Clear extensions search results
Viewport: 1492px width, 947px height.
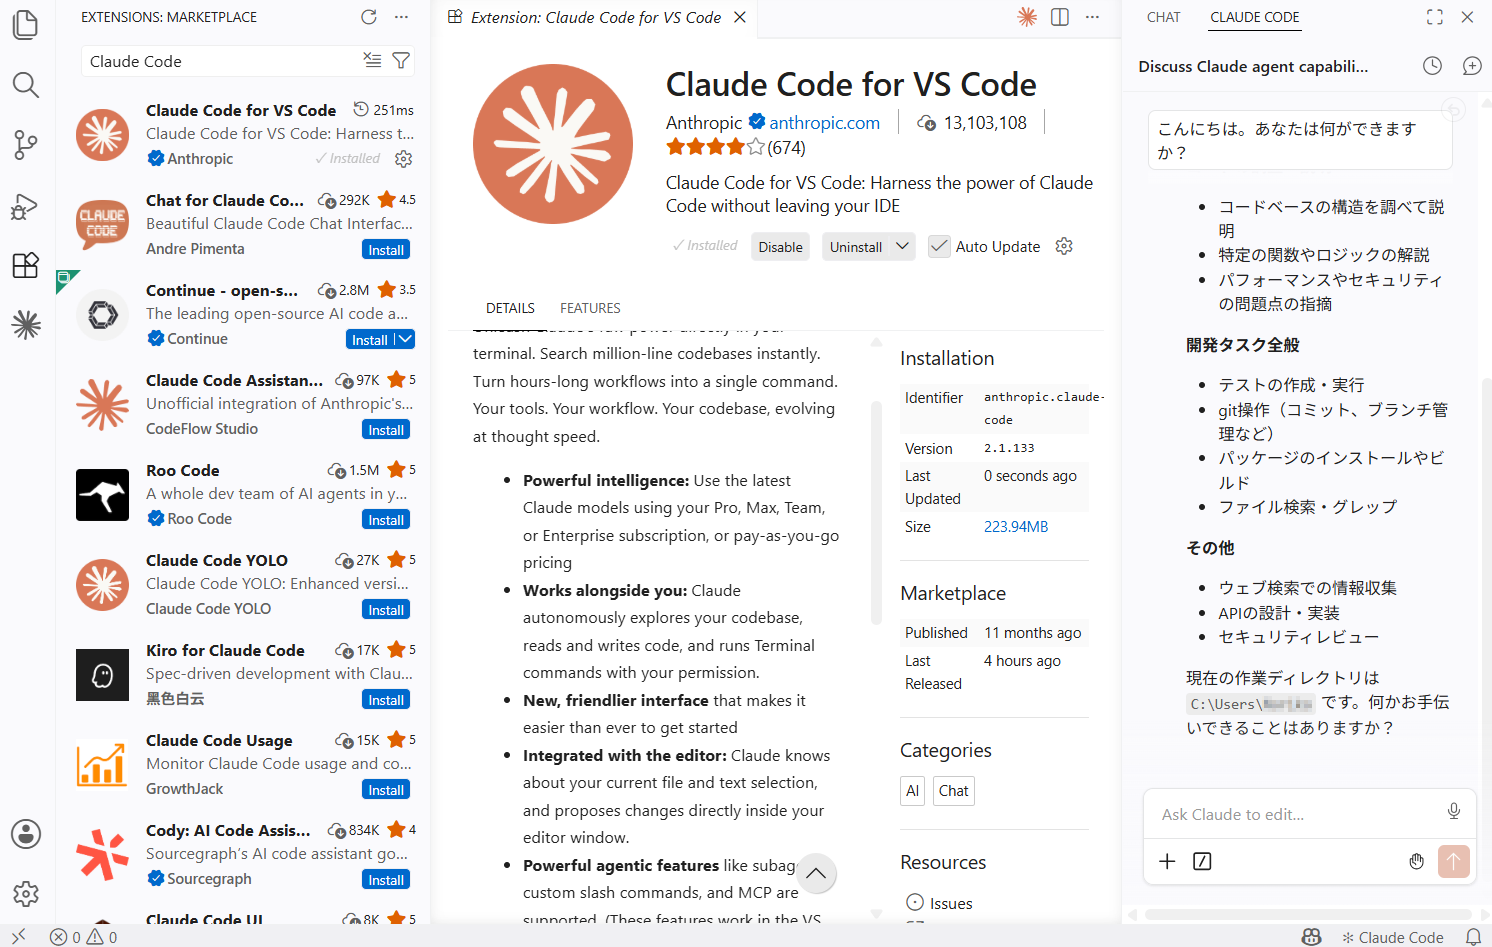coord(372,61)
